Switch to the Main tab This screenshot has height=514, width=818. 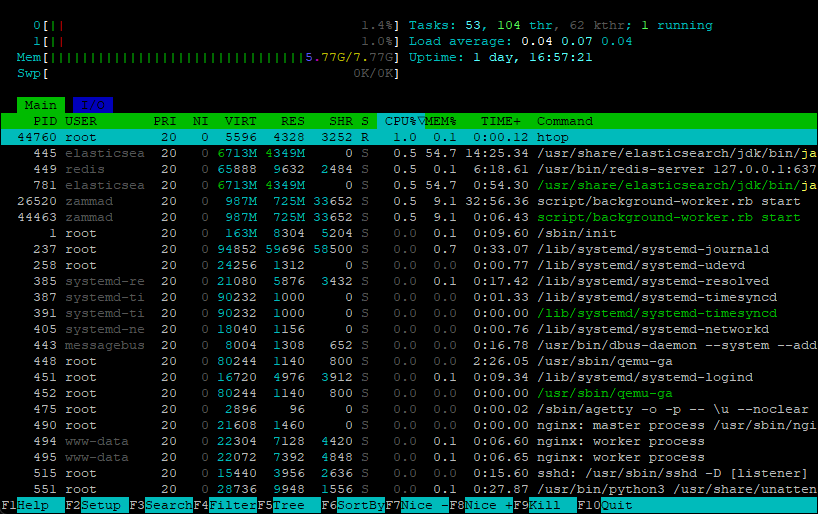(41, 105)
